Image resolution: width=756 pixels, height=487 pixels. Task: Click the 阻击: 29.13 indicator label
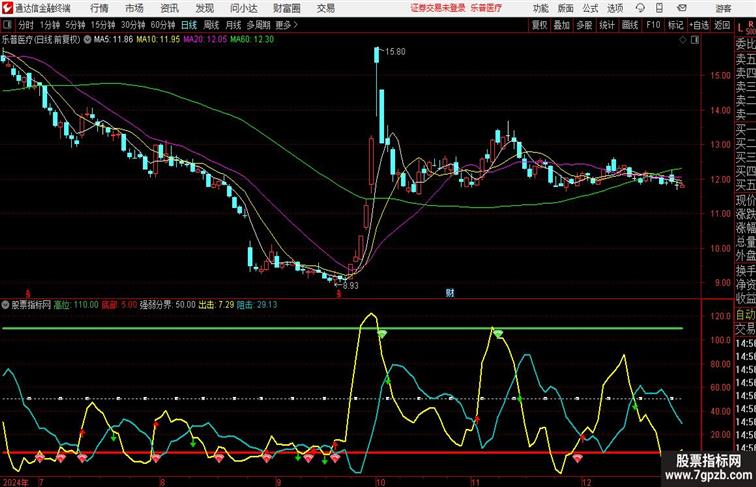pyautogui.click(x=257, y=305)
